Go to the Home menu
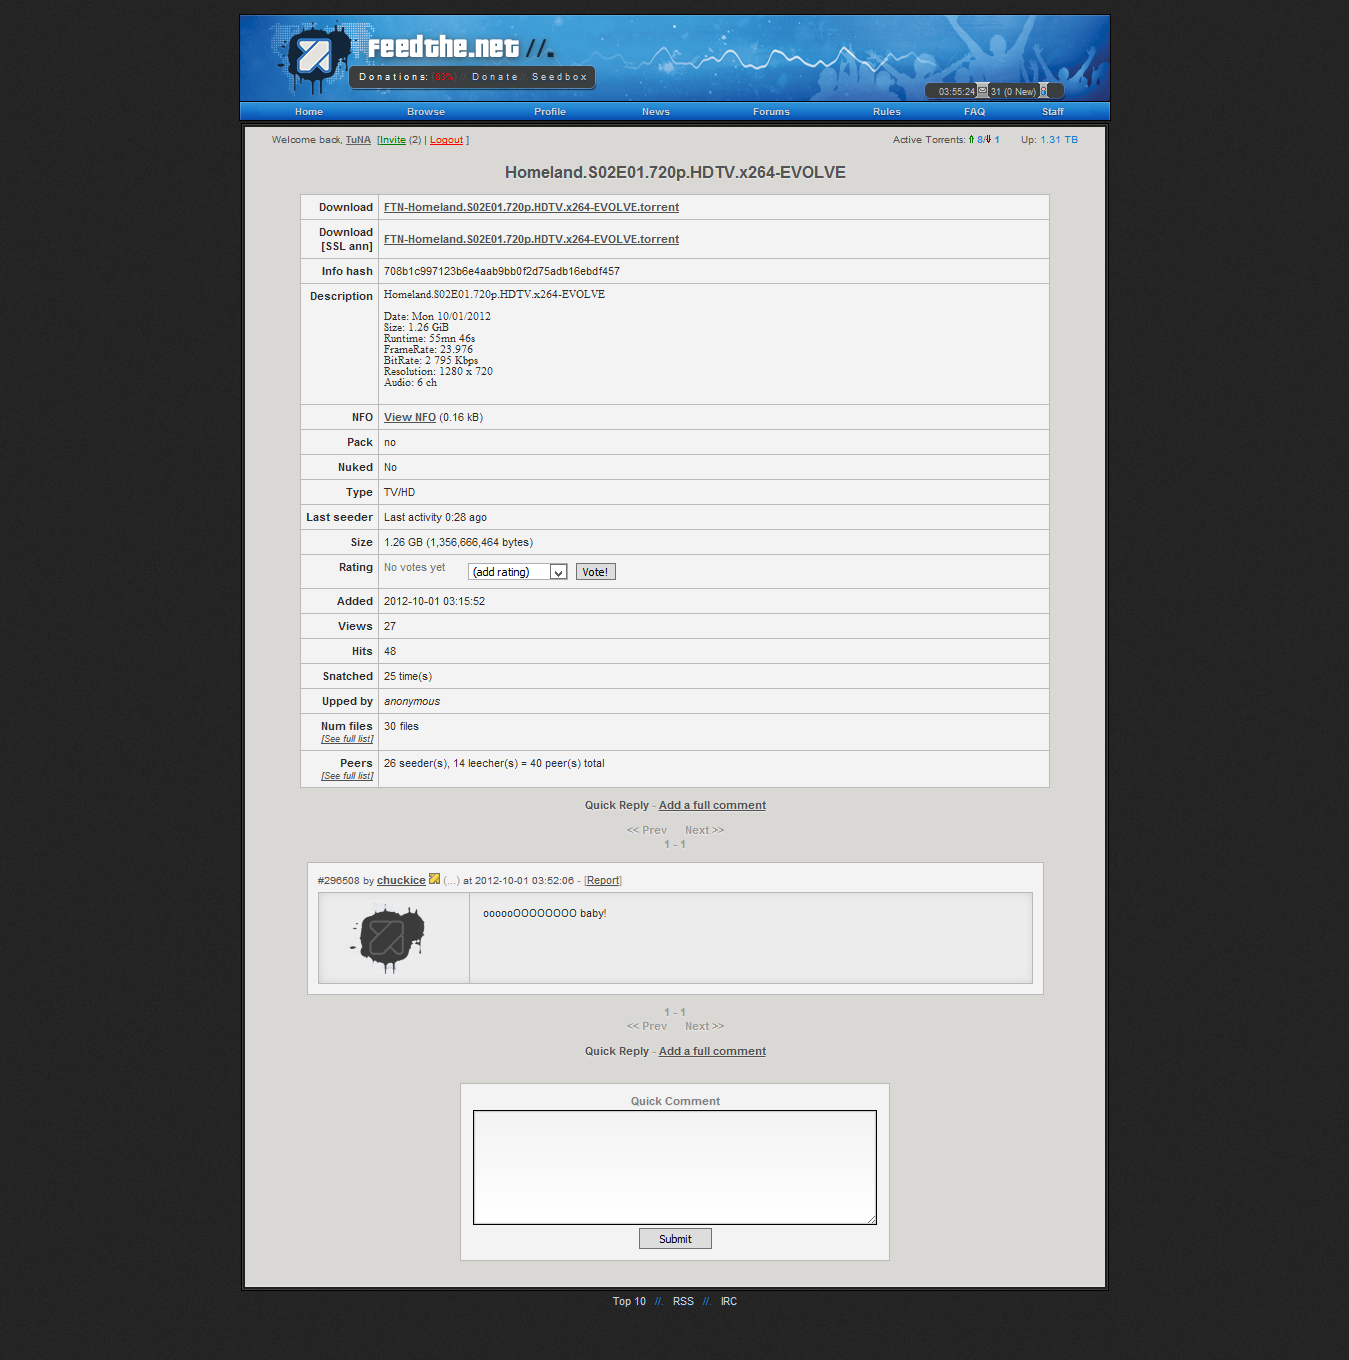Image resolution: width=1349 pixels, height=1360 pixels. click(x=309, y=112)
